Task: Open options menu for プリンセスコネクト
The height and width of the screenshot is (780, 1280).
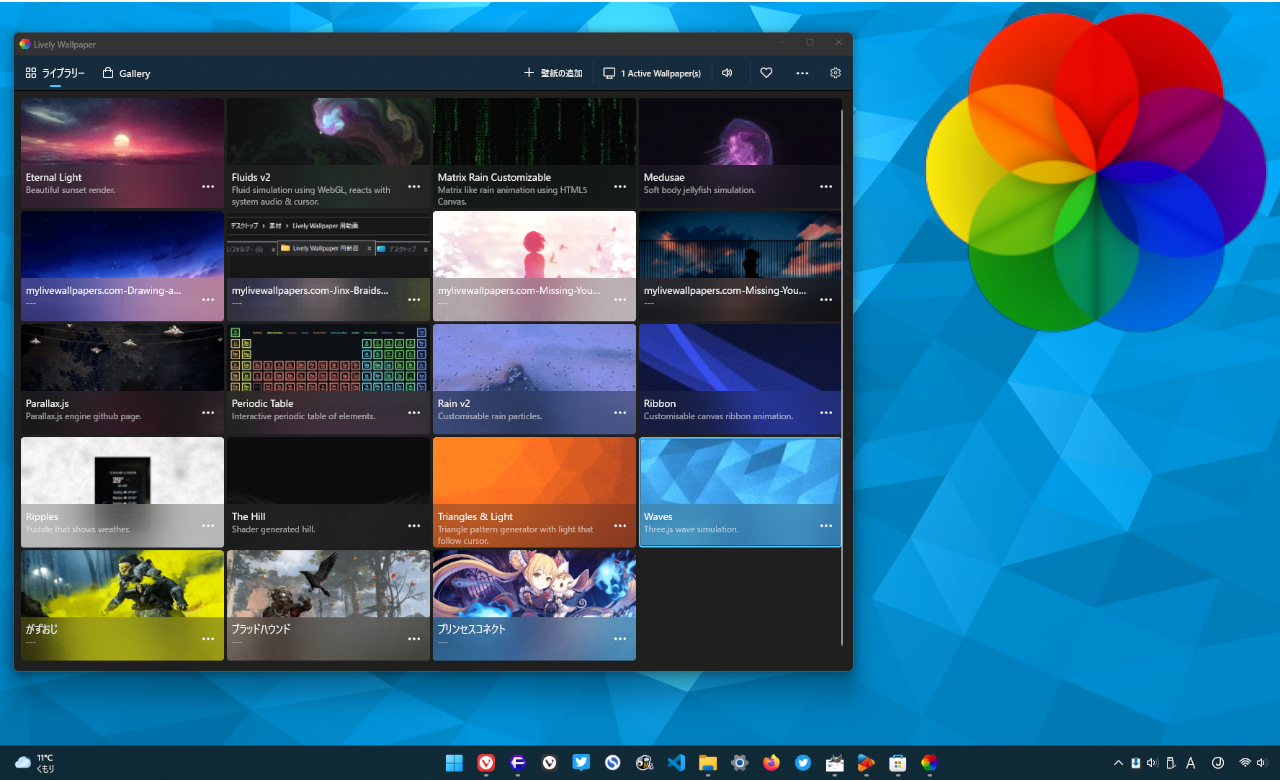Action: [x=620, y=638]
